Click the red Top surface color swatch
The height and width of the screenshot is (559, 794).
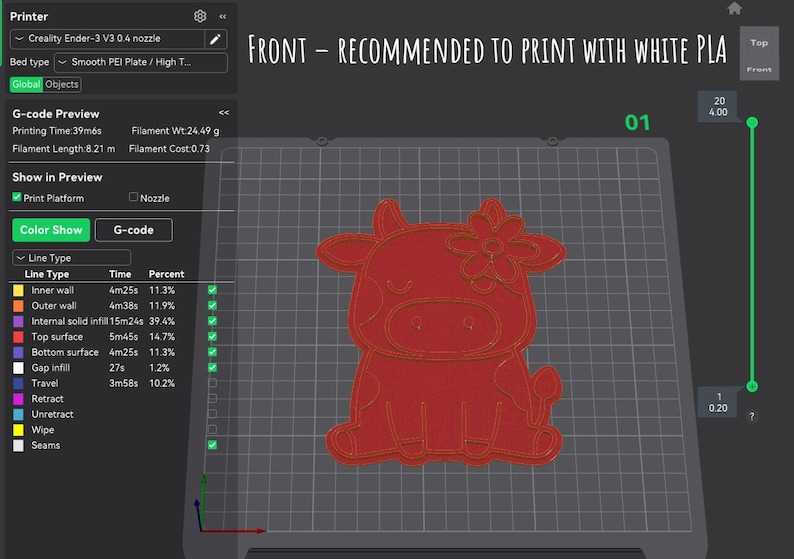coord(18,337)
